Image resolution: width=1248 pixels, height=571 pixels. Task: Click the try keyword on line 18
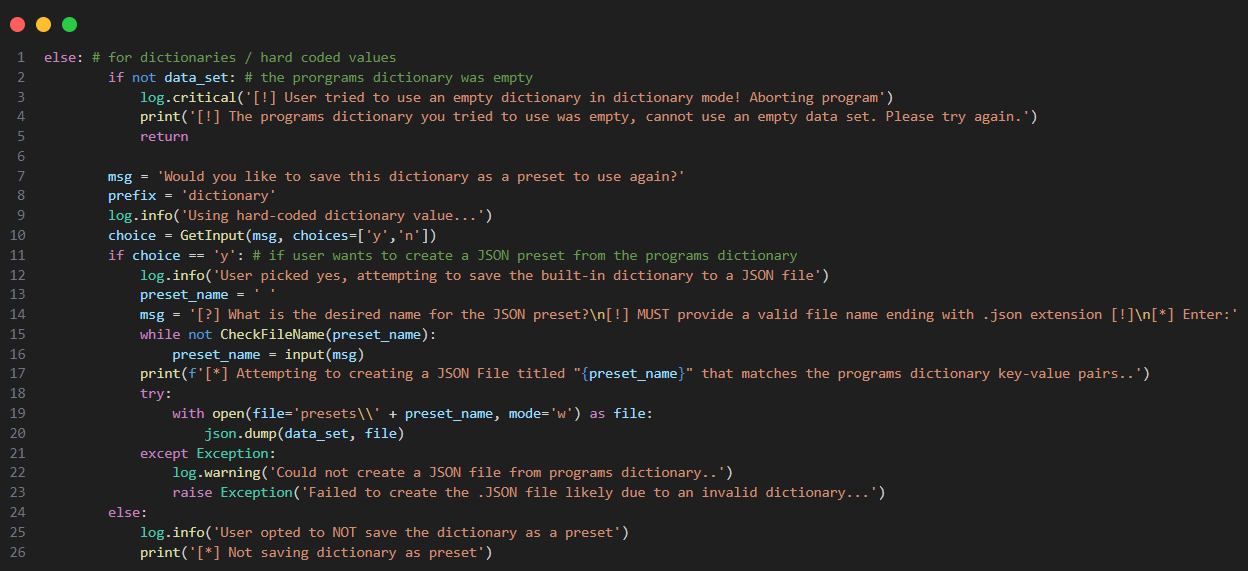click(156, 394)
